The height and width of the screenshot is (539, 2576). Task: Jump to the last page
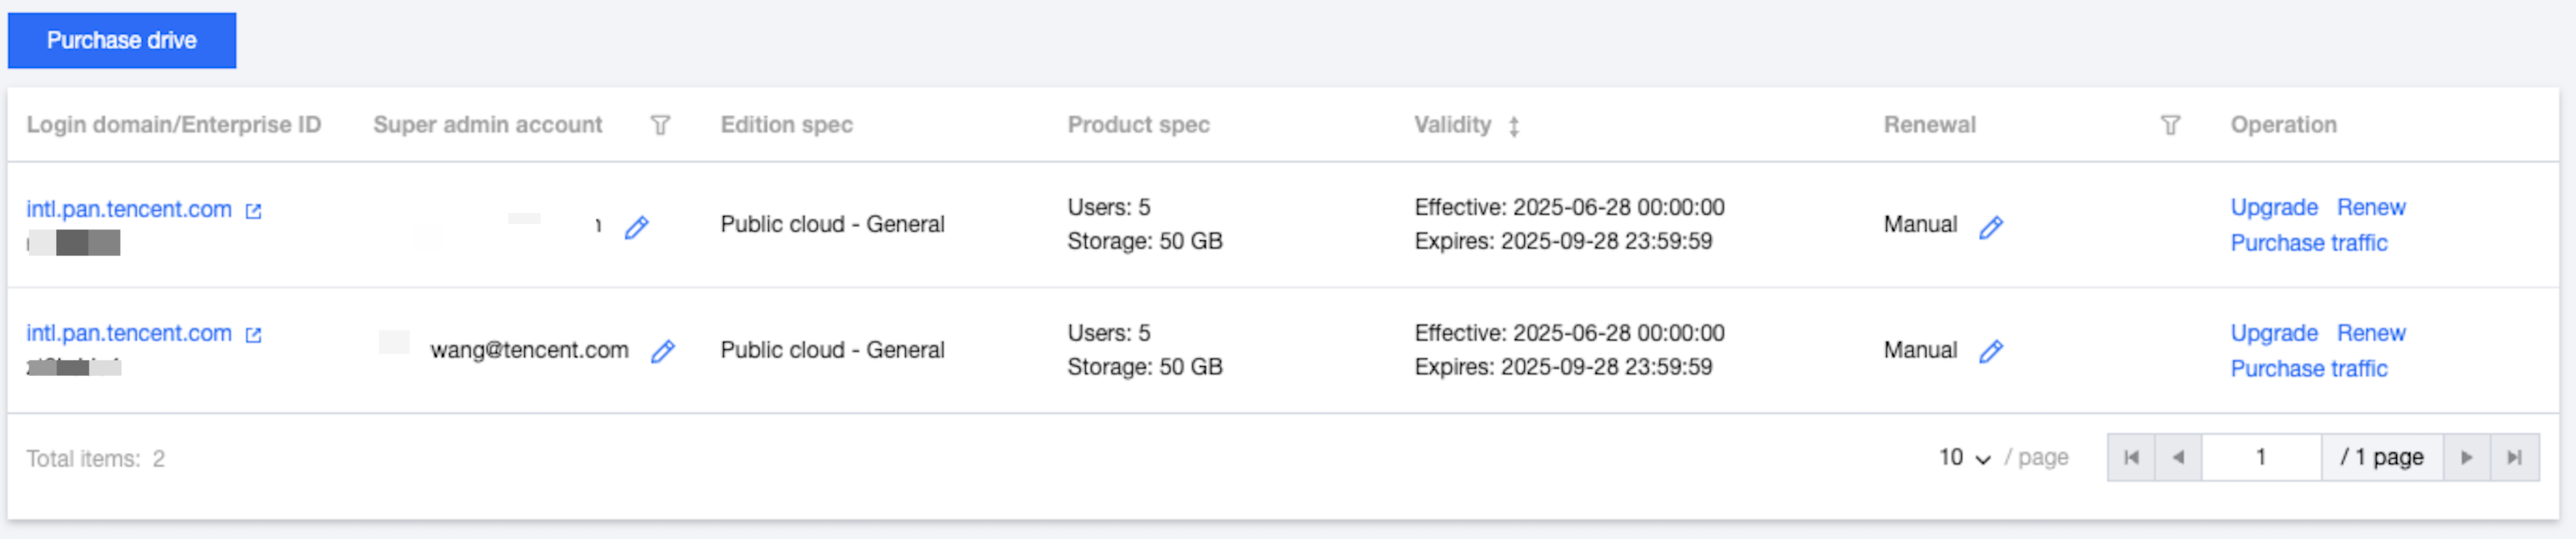click(2514, 457)
